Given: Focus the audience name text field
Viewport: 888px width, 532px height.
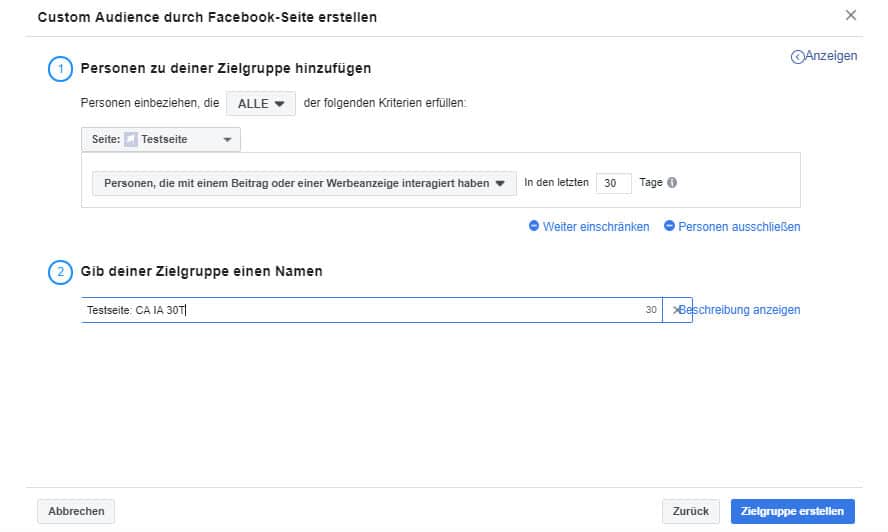Looking at the screenshot, I should 360,310.
